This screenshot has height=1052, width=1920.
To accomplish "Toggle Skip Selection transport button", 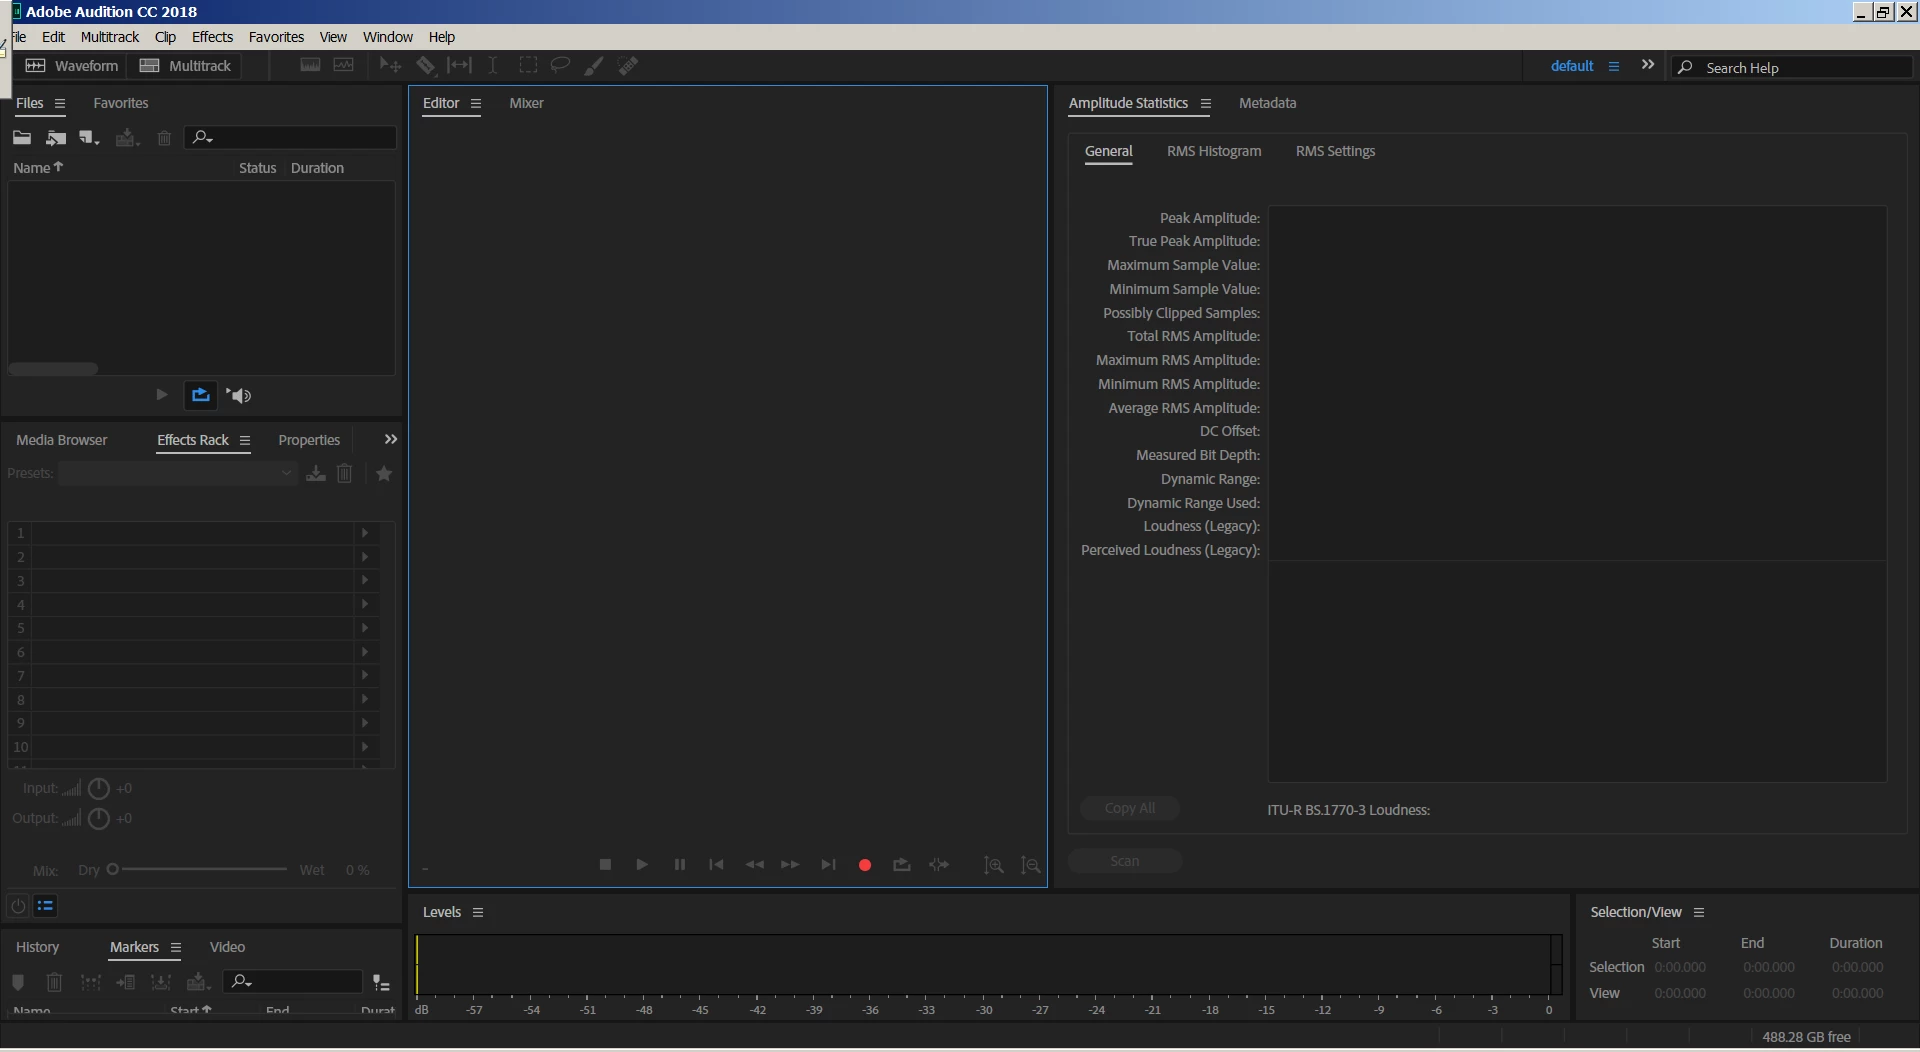I will (939, 865).
